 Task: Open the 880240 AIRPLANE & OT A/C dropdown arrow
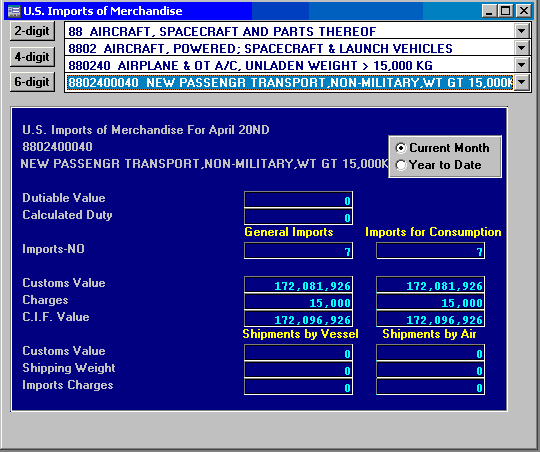click(x=521, y=65)
